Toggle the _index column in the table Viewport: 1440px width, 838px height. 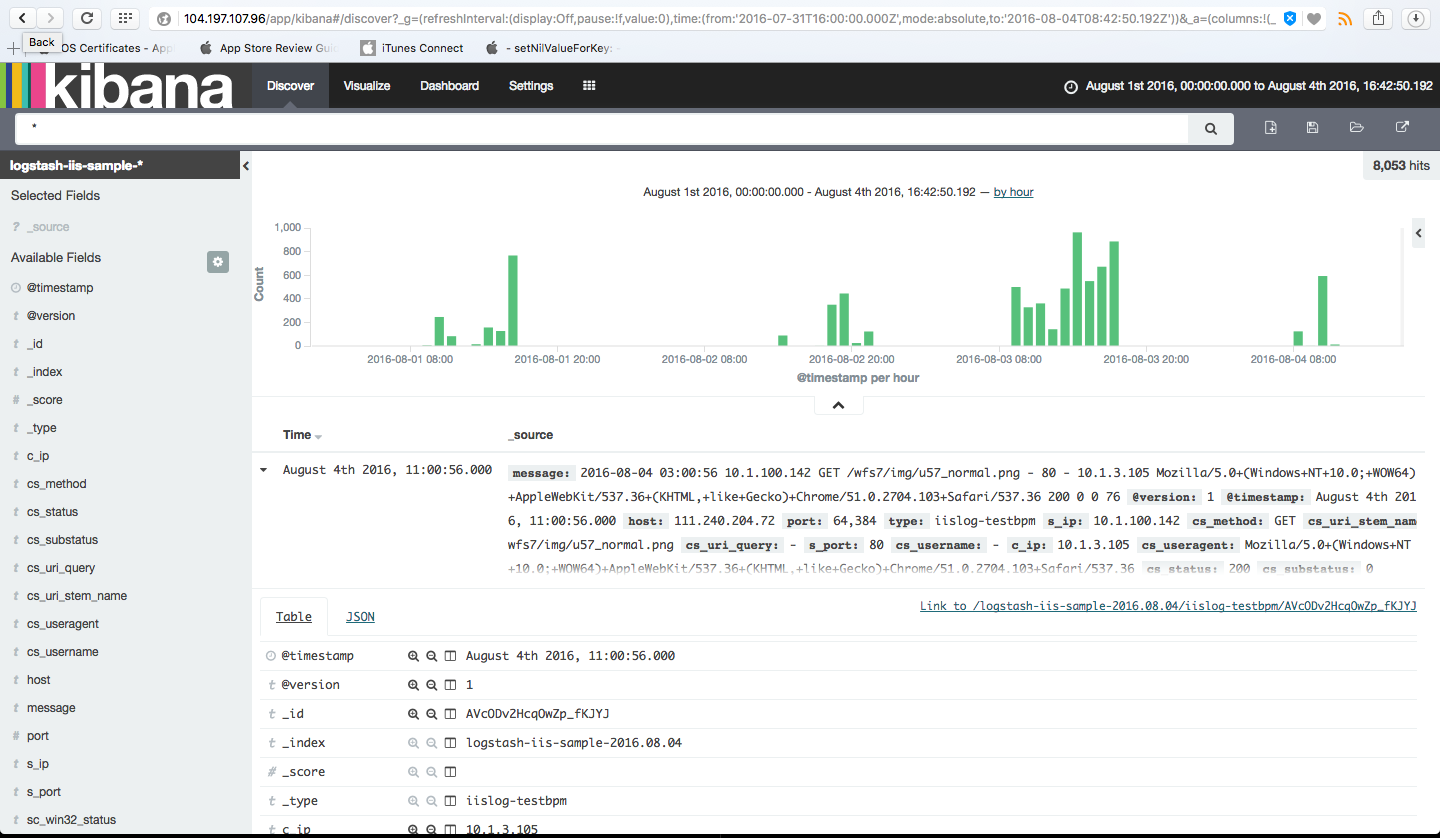click(x=450, y=744)
